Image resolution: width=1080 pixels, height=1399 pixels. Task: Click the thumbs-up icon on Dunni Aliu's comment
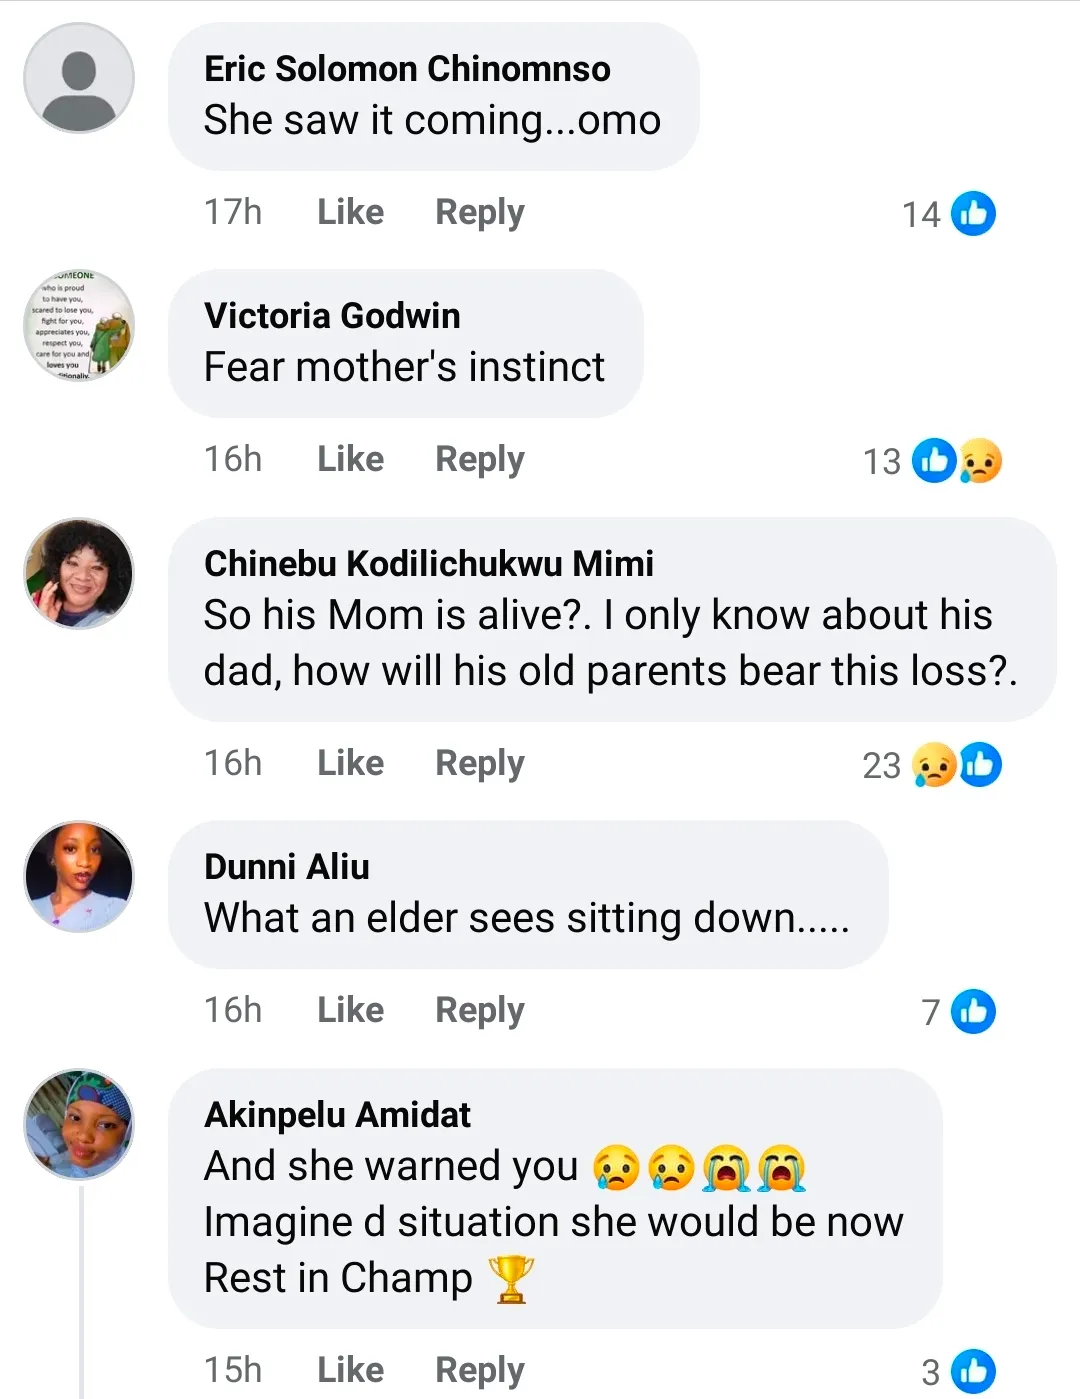pos(973,1011)
